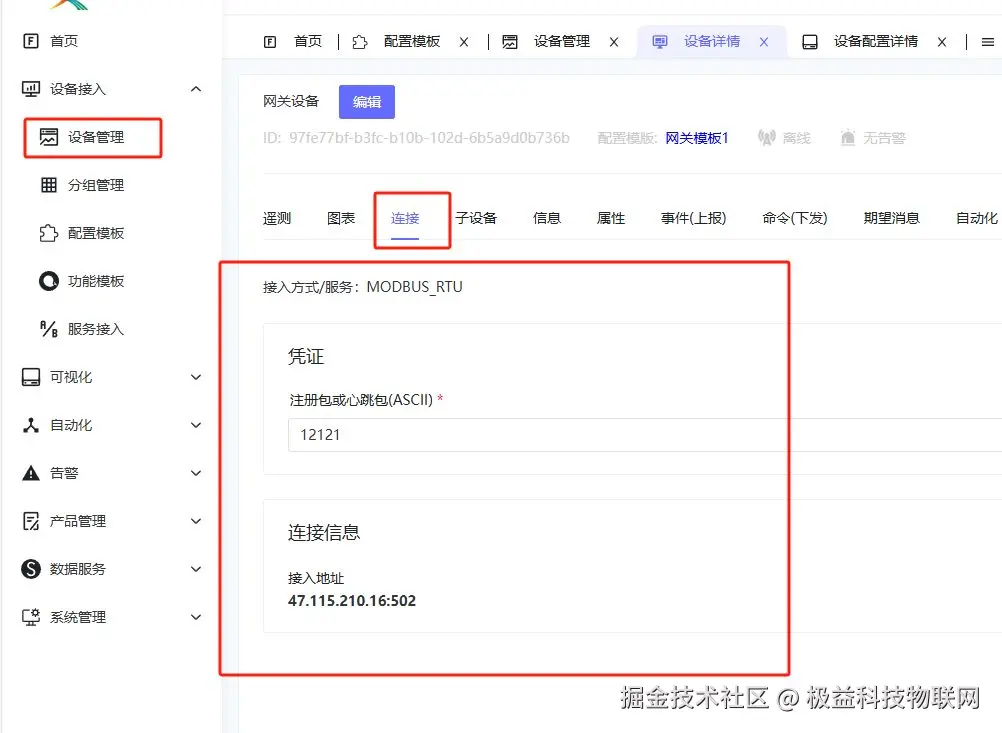This screenshot has height=733, width=1002.
Task: Click the 设备管理 icon in sidebar
Action: tap(49, 137)
